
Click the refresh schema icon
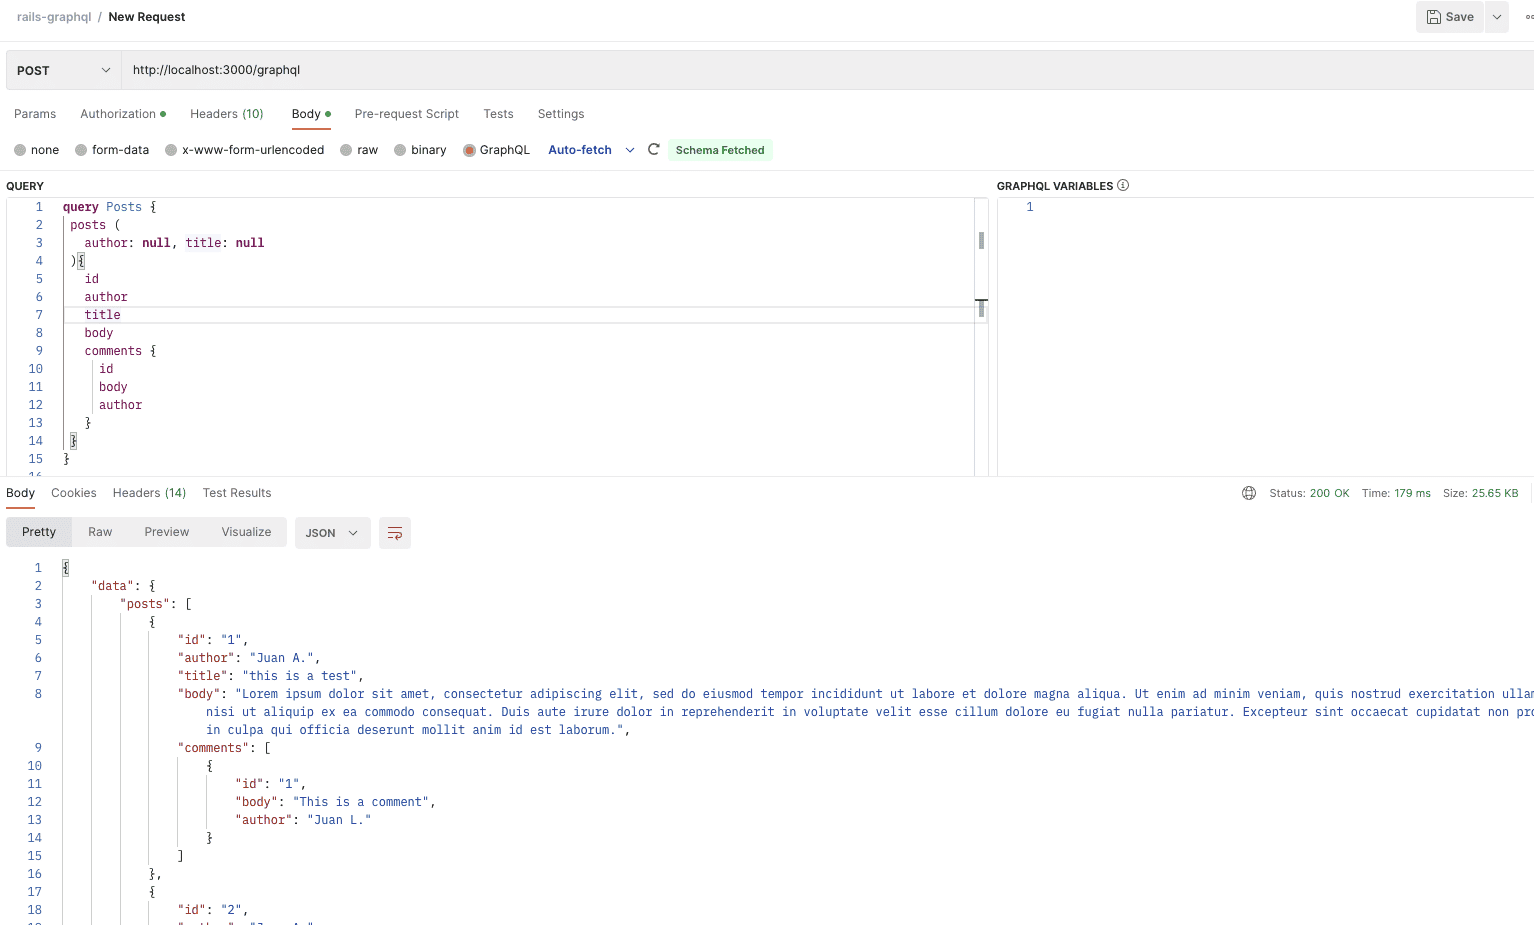click(654, 149)
